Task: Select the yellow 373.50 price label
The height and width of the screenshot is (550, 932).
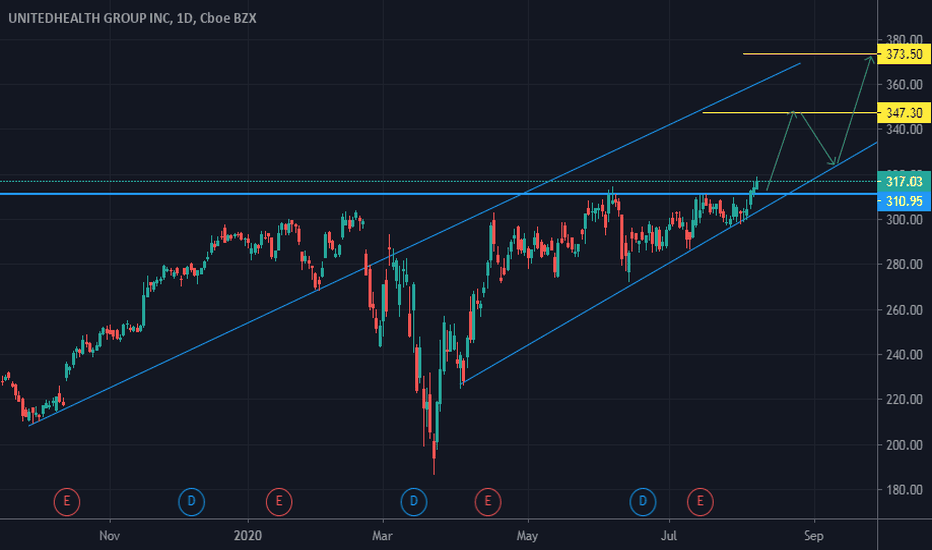Action: click(903, 54)
